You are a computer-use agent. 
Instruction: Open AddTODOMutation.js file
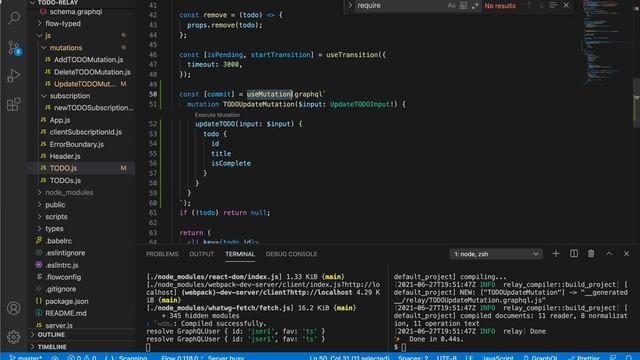pos(88,60)
